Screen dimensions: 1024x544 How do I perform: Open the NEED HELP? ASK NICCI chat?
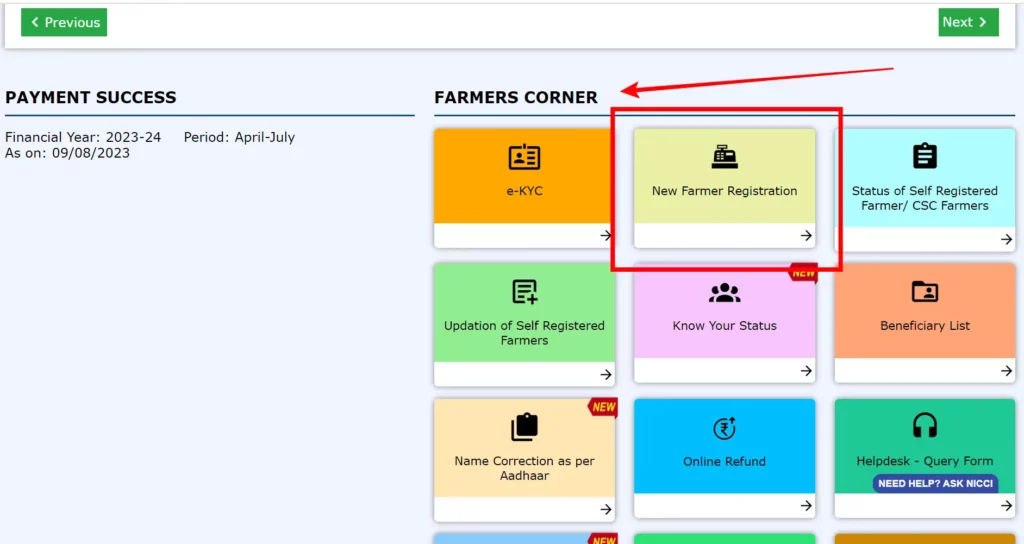coord(935,483)
